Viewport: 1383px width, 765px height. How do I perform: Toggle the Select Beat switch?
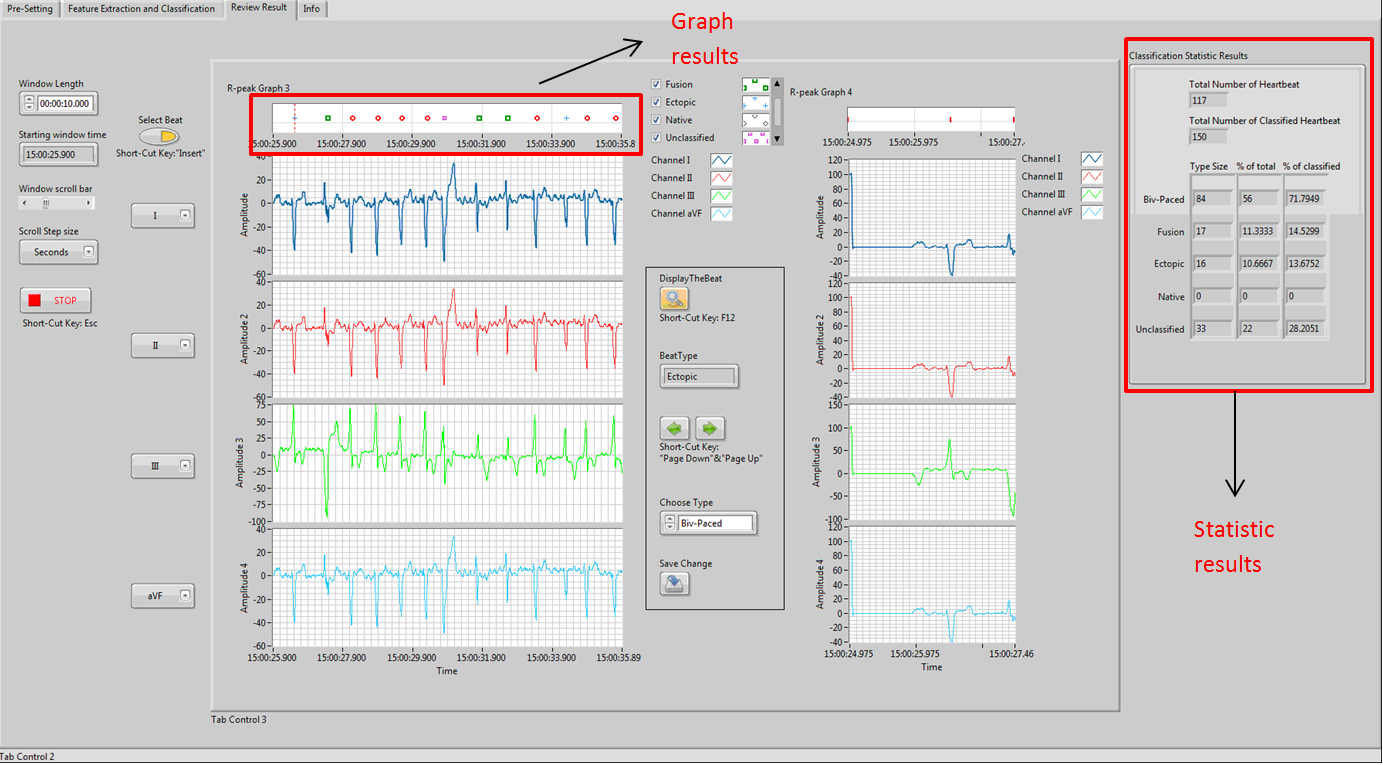click(x=160, y=136)
